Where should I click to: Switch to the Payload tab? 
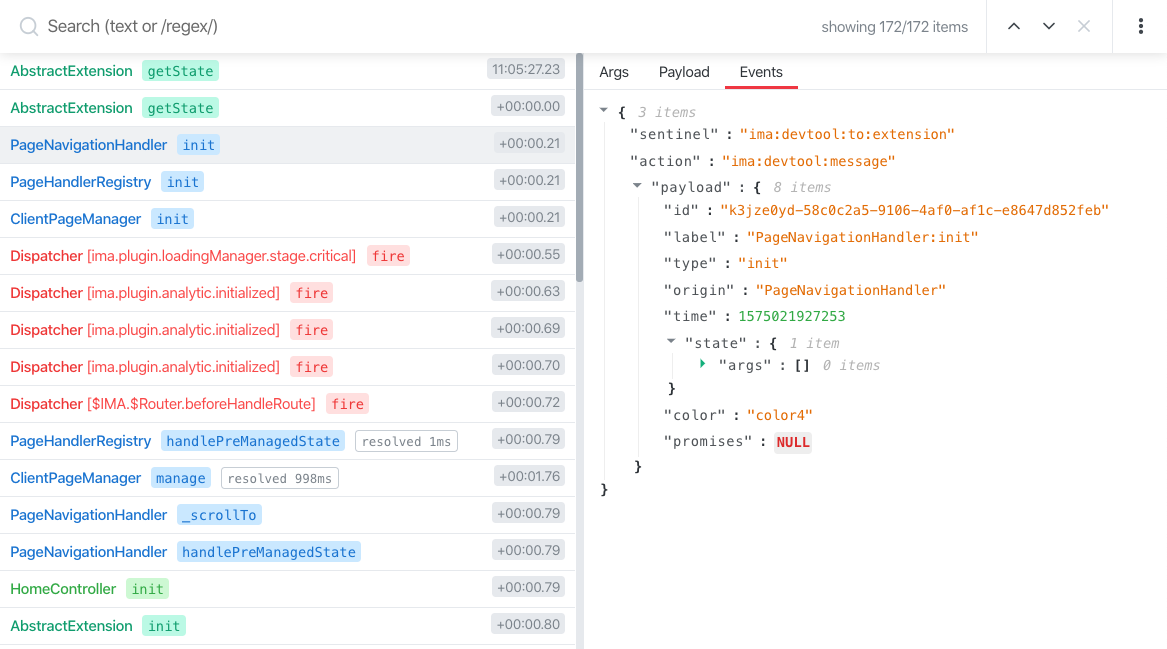(x=684, y=72)
